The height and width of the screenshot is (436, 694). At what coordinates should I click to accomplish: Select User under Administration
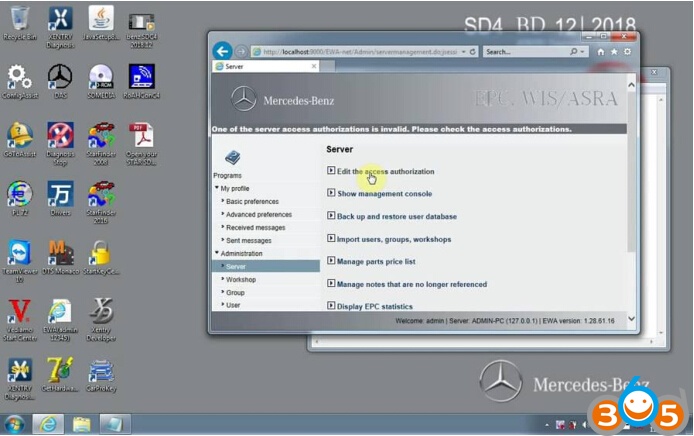[x=233, y=305]
